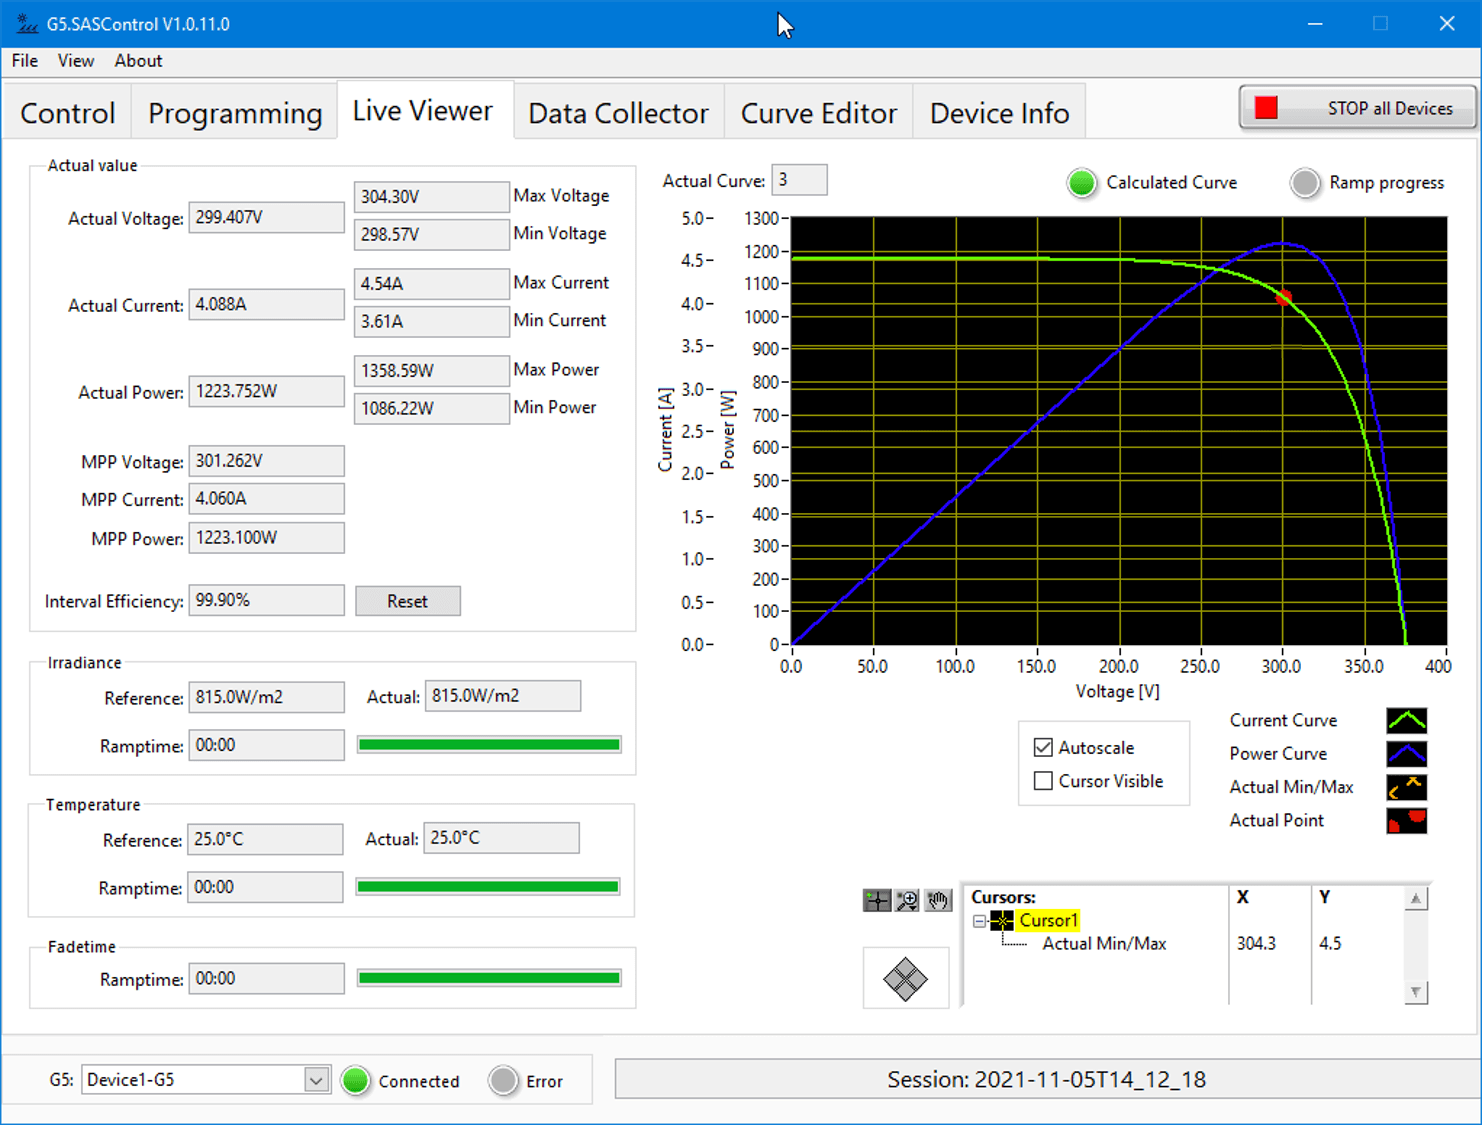Enable the Cursor Visible checkbox

click(1043, 781)
